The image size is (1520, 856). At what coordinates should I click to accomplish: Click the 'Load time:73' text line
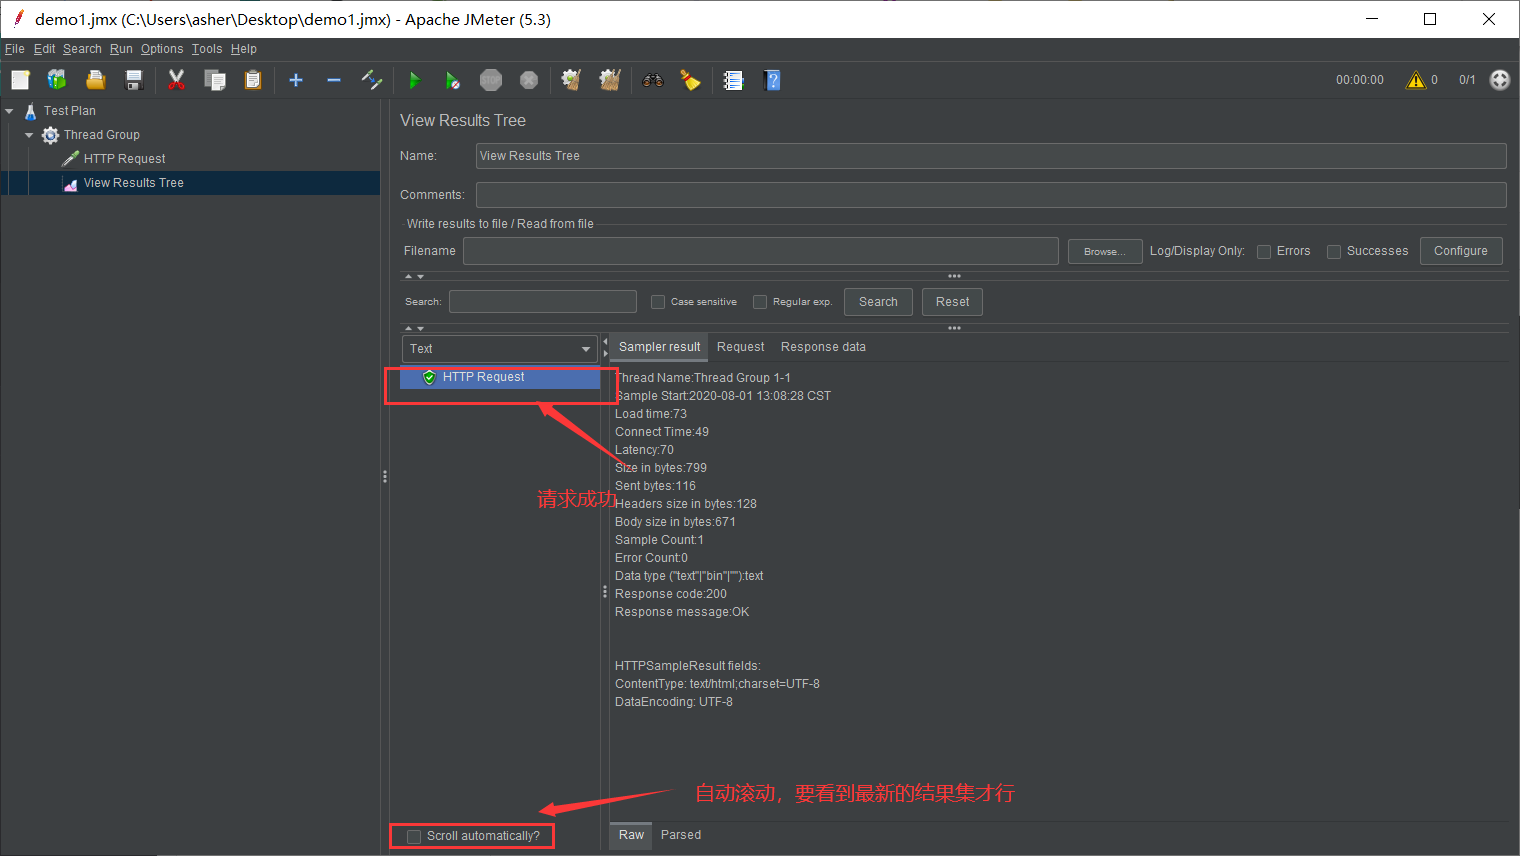pos(651,414)
